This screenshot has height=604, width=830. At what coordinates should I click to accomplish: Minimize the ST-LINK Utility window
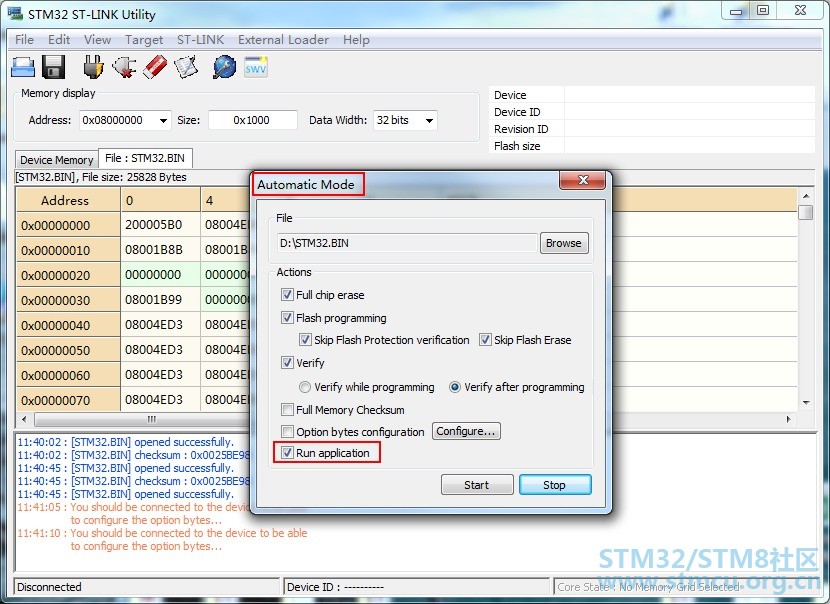736,11
